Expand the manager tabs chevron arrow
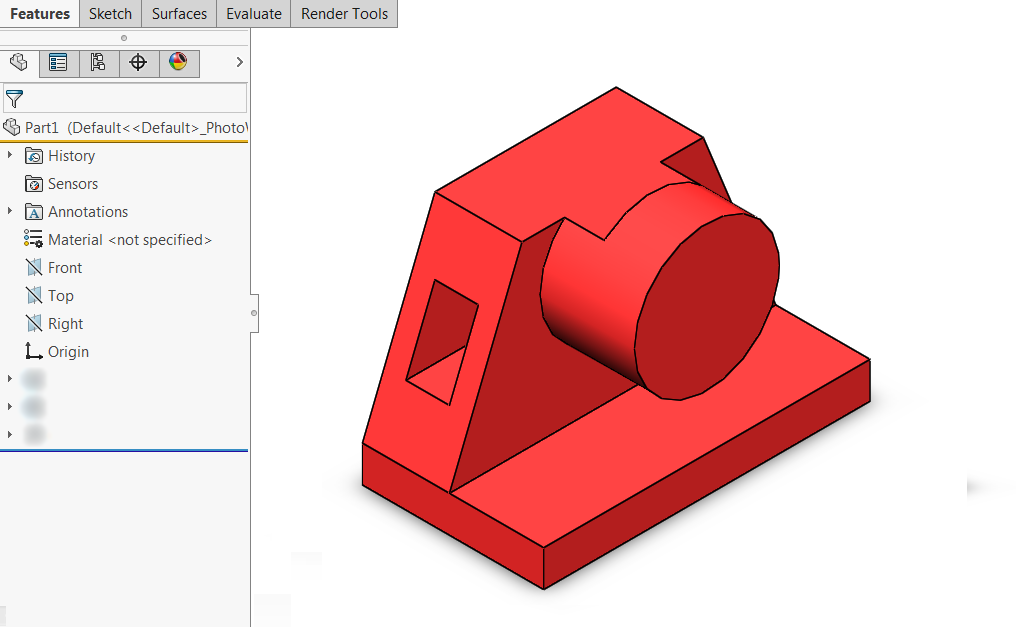The height and width of the screenshot is (627, 1016). (239, 62)
